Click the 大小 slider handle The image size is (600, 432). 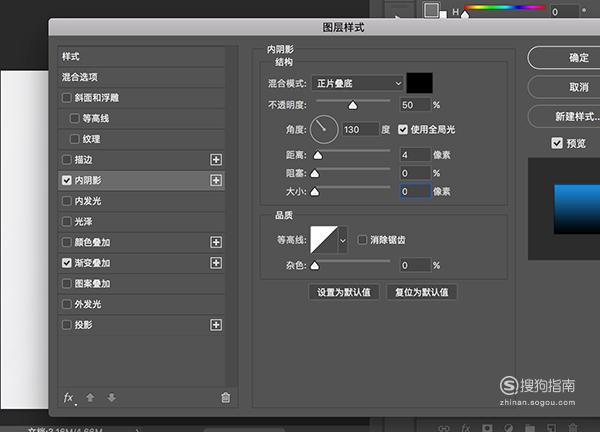pos(315,191)
